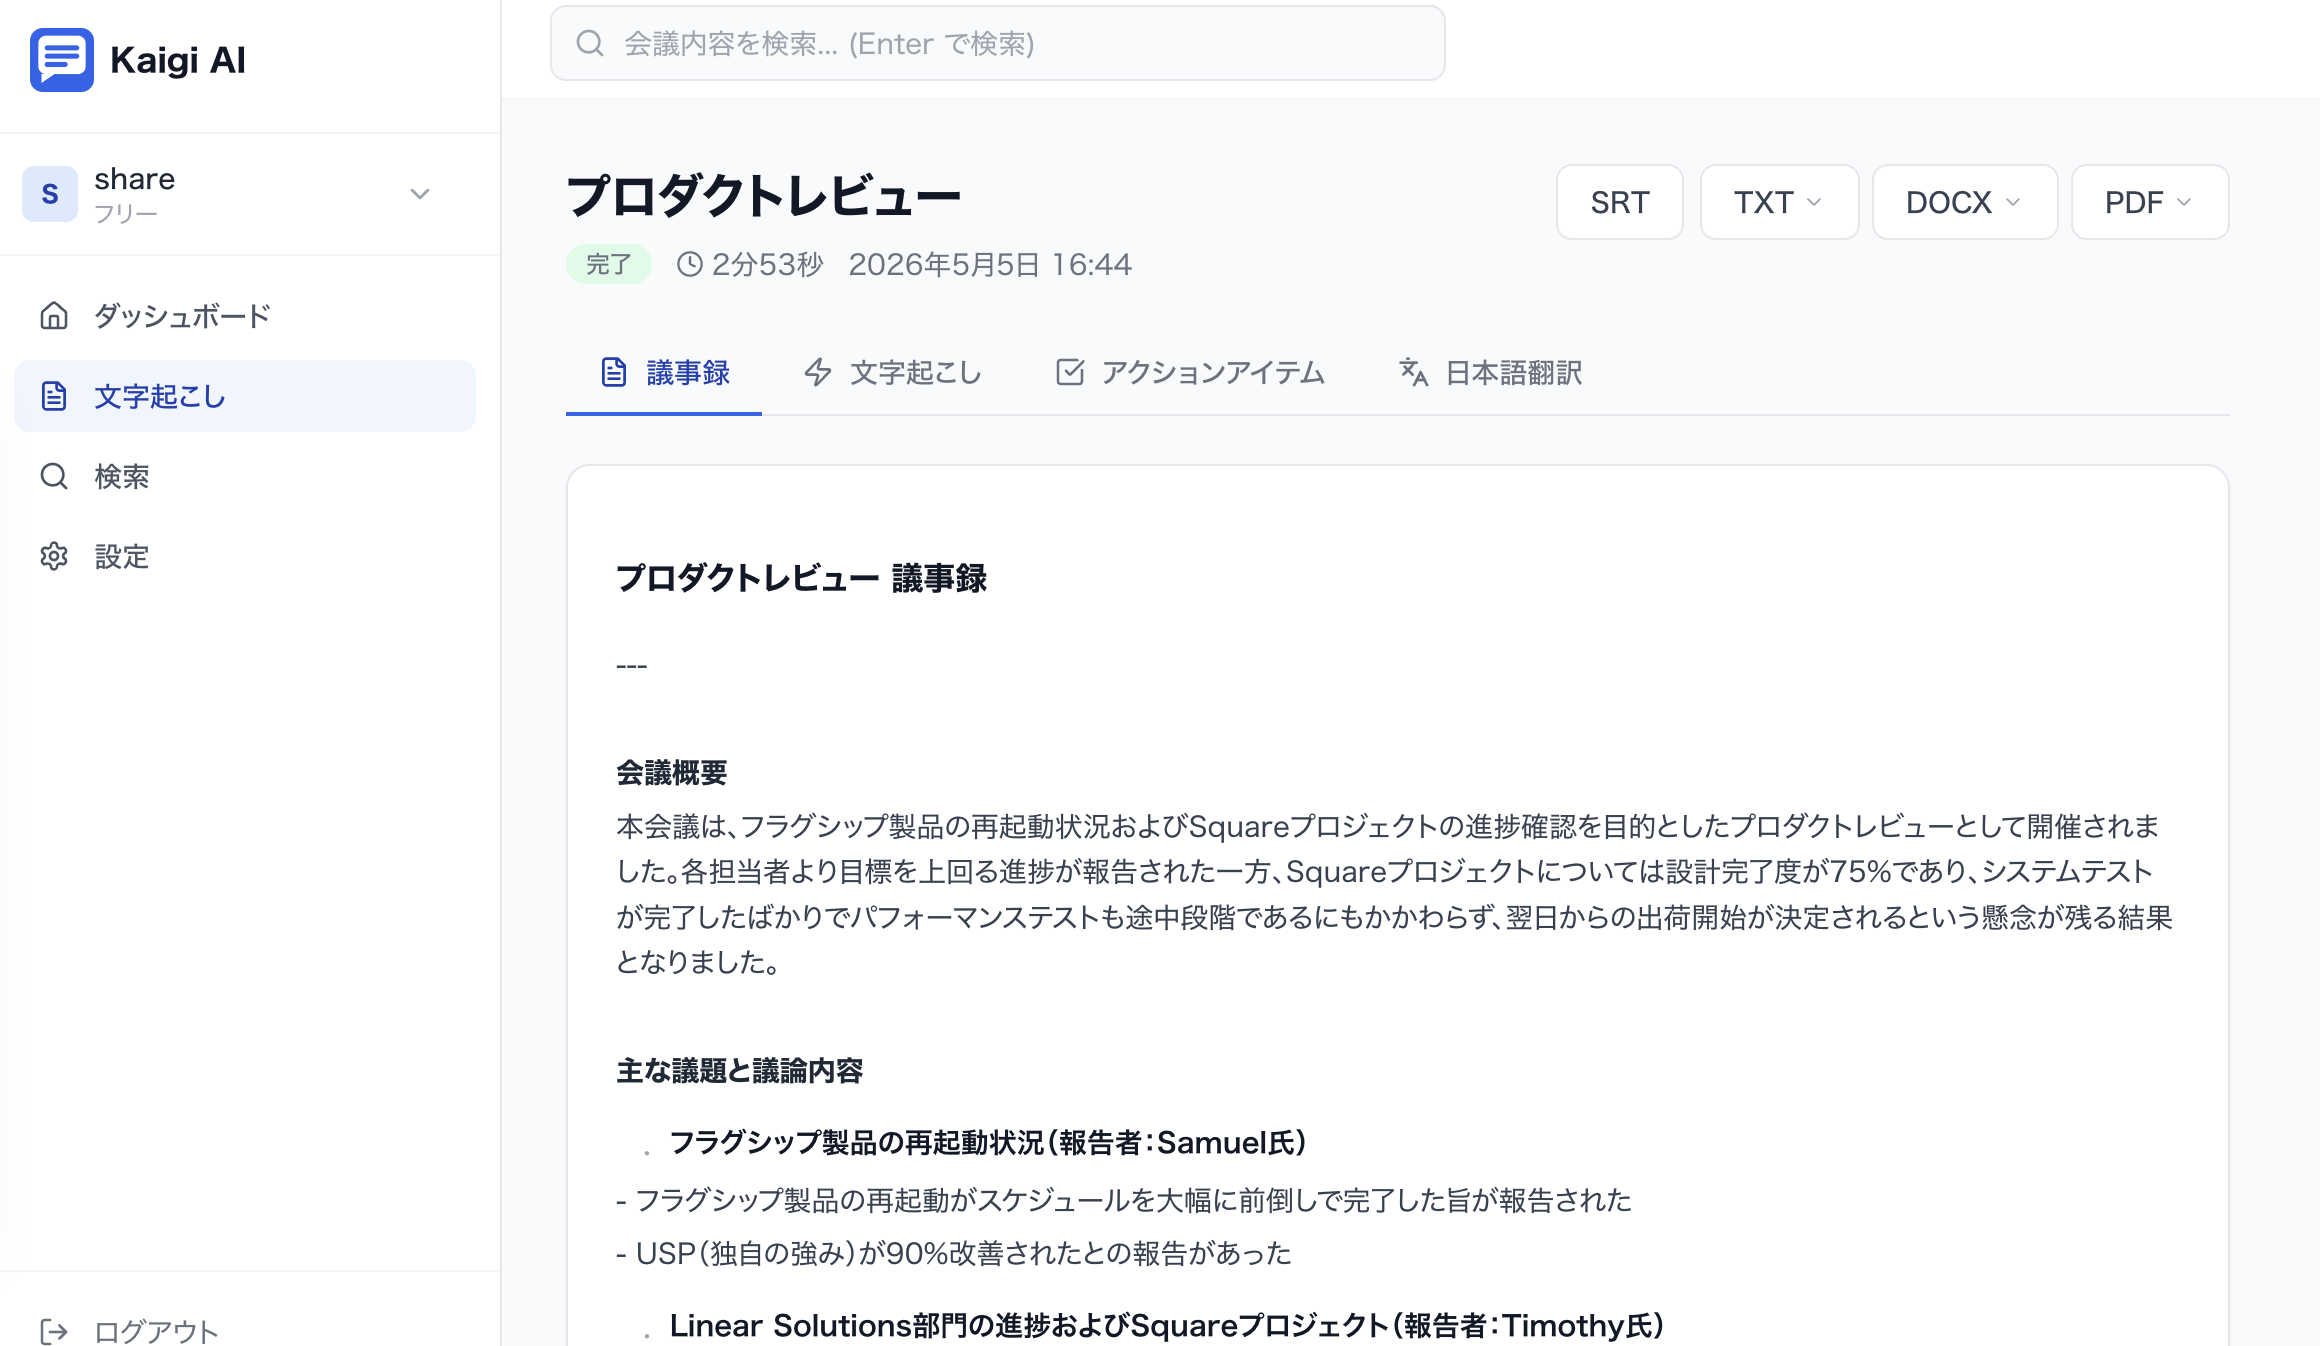The width and height of the screenshot is (2320, 1346).
Task: Click the share workspace avatar S
Action: (x=50, y=194)
